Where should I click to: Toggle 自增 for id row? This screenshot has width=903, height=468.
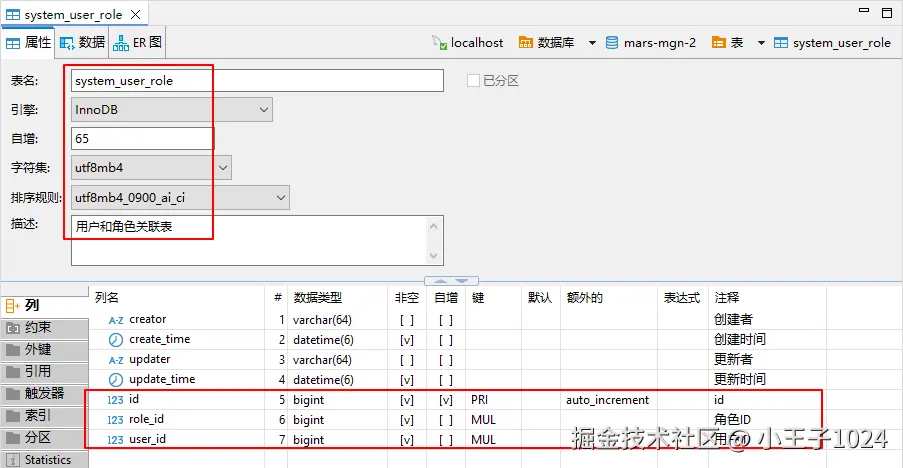click(x=446, y=400)
